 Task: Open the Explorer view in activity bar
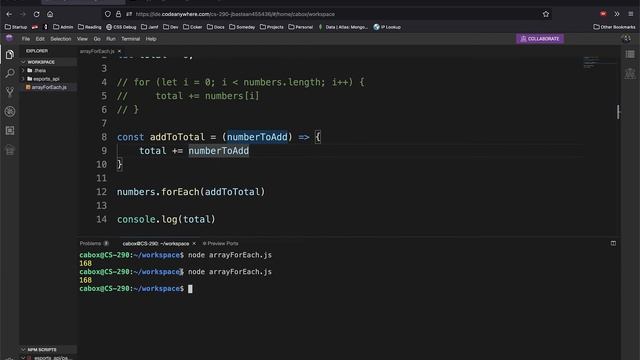tap(10, 55)
